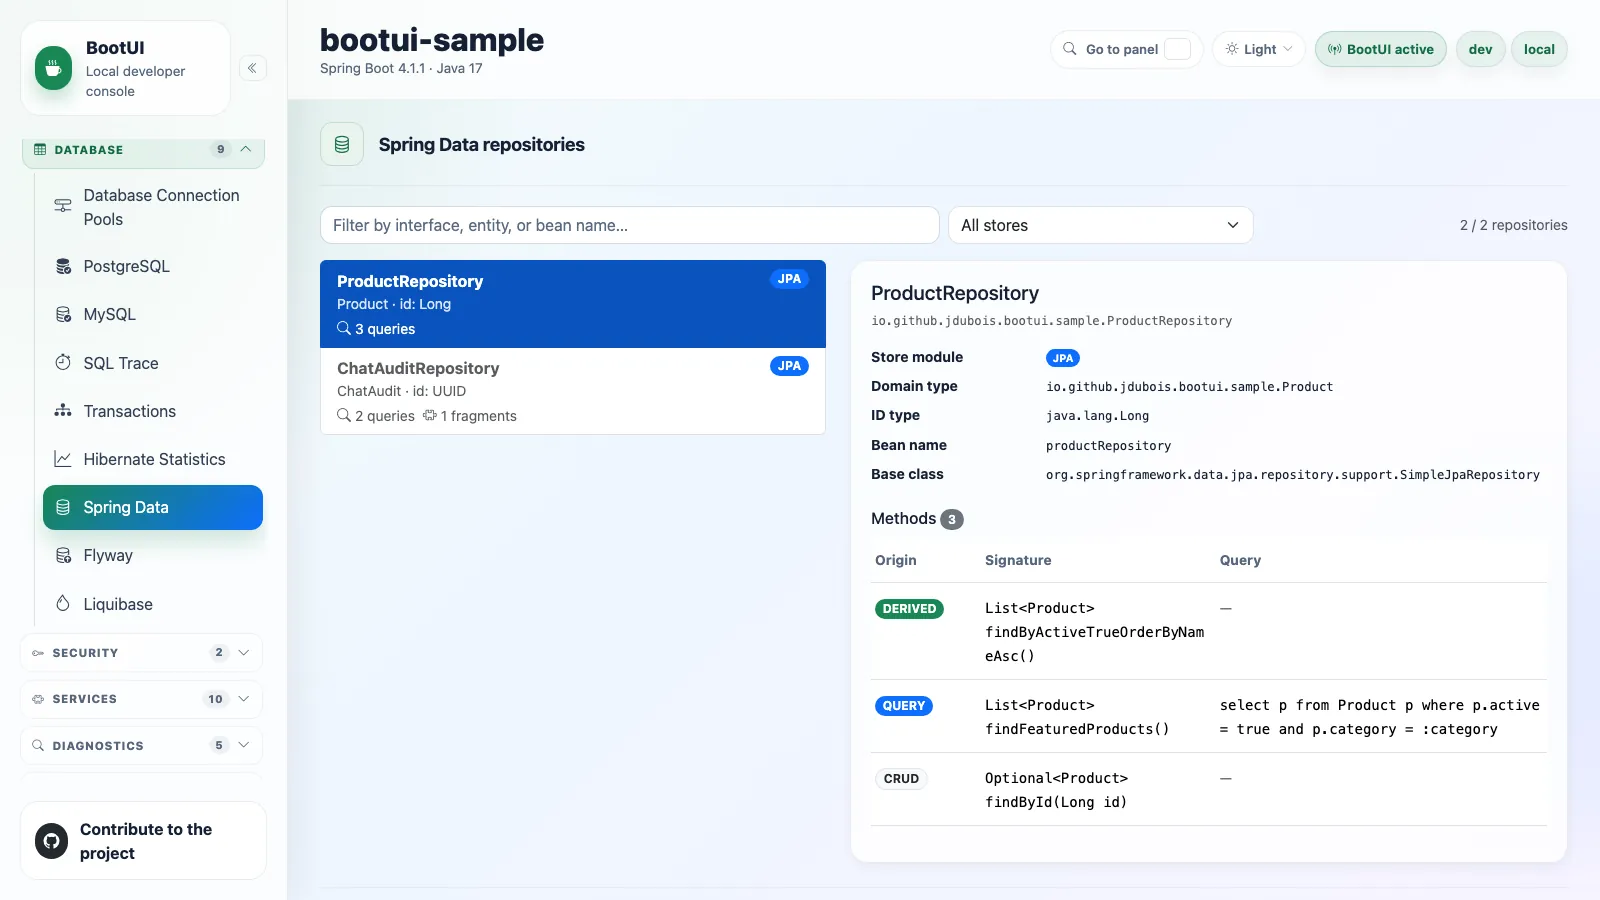Image resolution: width=1600 pixels, height=900 pixels.
Task: Click the Go to panel button
Action: (1127, 49)
